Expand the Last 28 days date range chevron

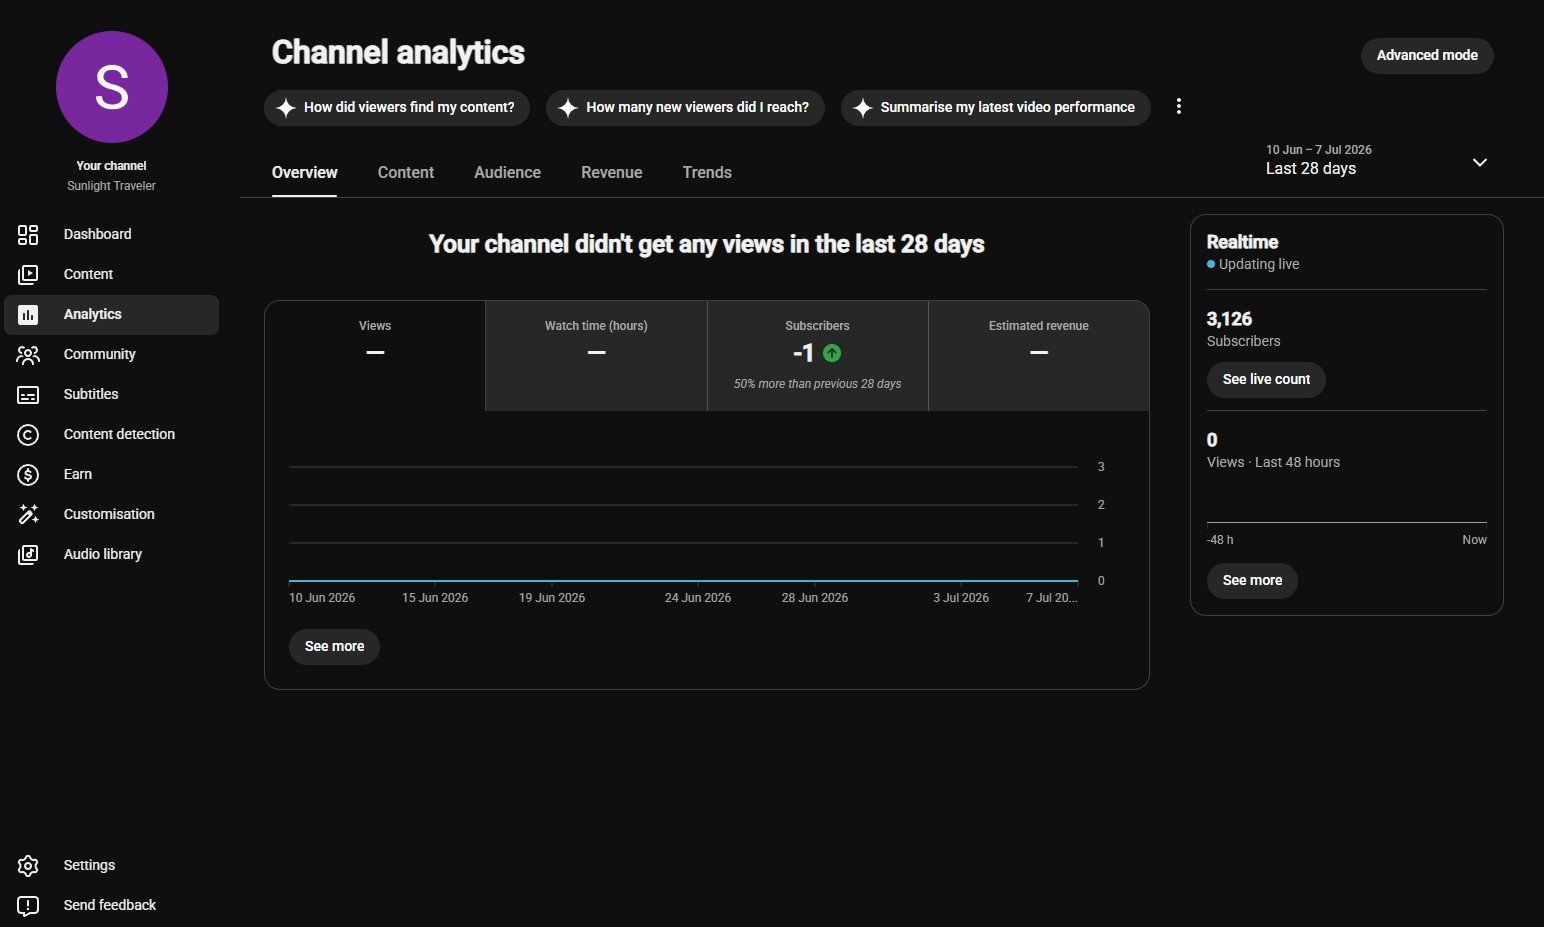1480,162
